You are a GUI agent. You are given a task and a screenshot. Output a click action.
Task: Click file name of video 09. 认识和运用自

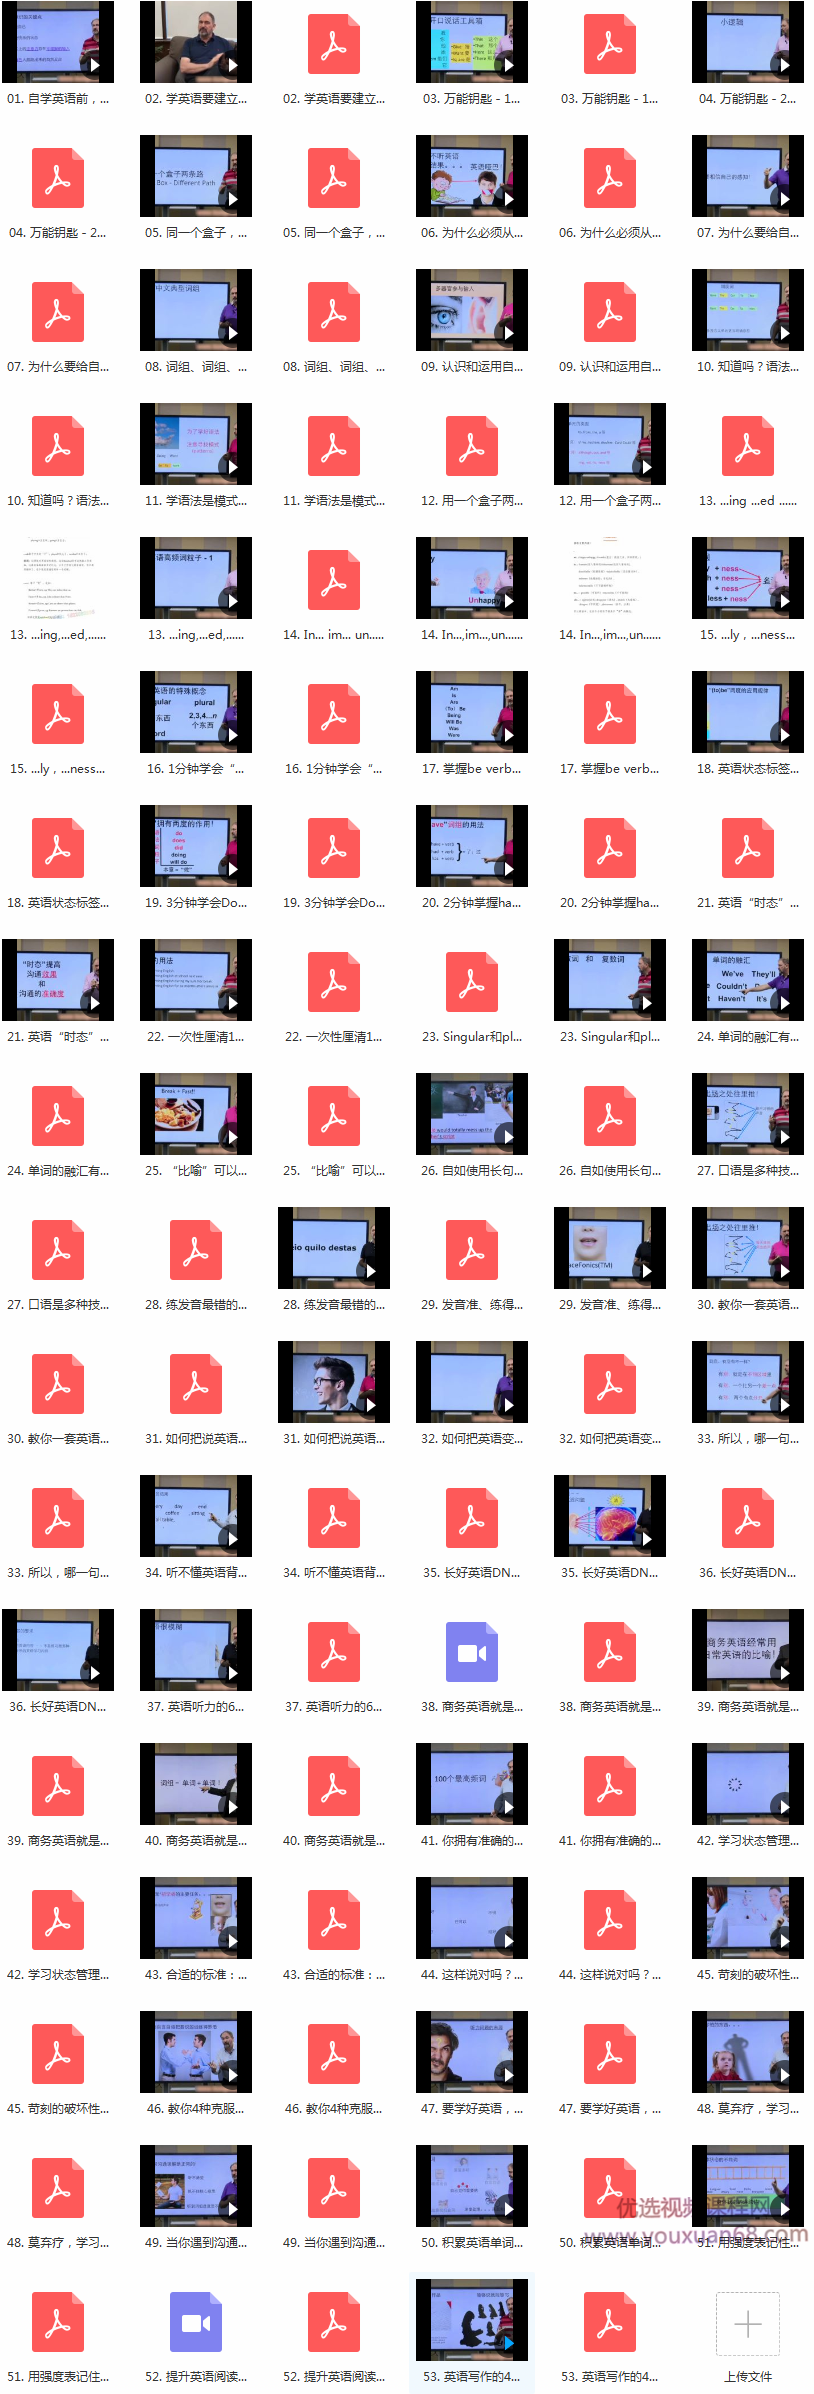pyautogui.click(x=471, y=367)
